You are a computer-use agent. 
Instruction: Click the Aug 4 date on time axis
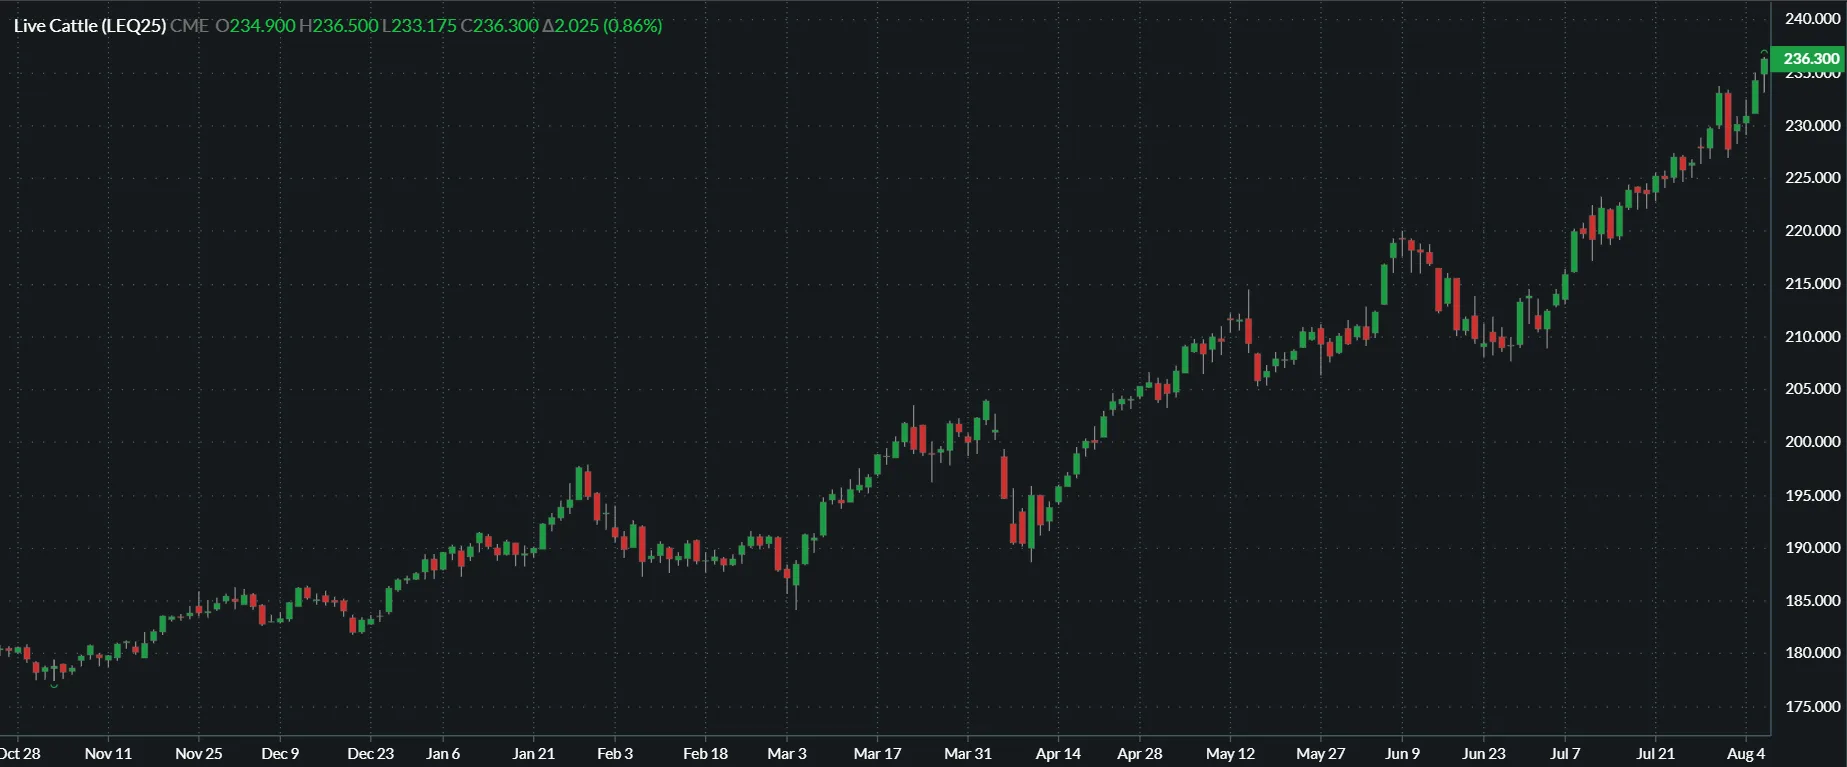point(1746,753)
